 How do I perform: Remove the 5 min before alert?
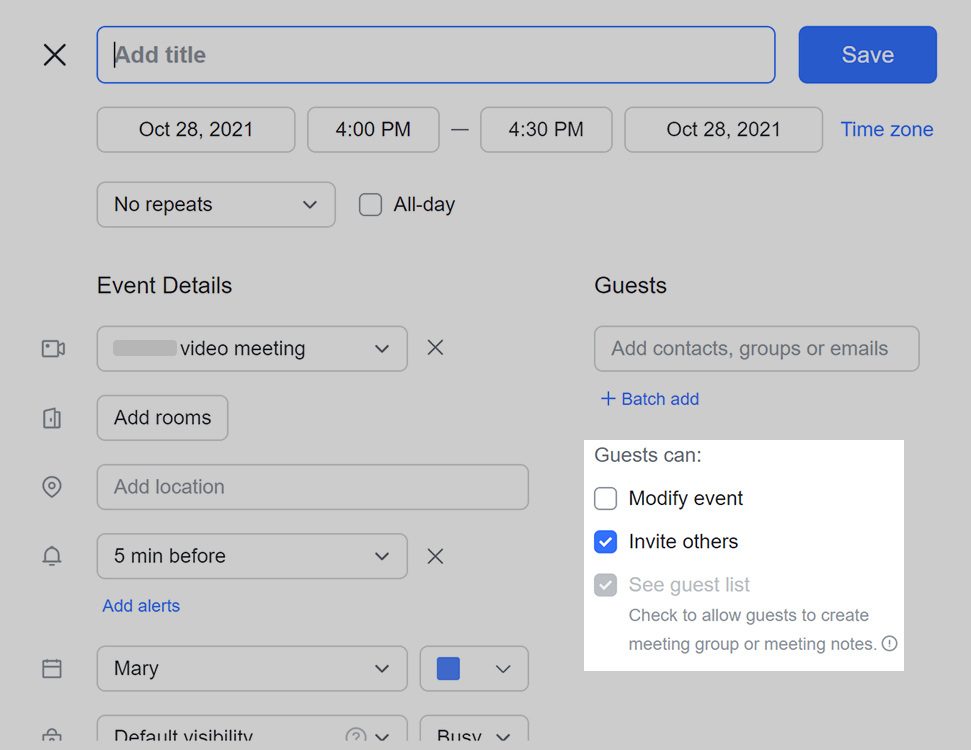coord(435,556)
